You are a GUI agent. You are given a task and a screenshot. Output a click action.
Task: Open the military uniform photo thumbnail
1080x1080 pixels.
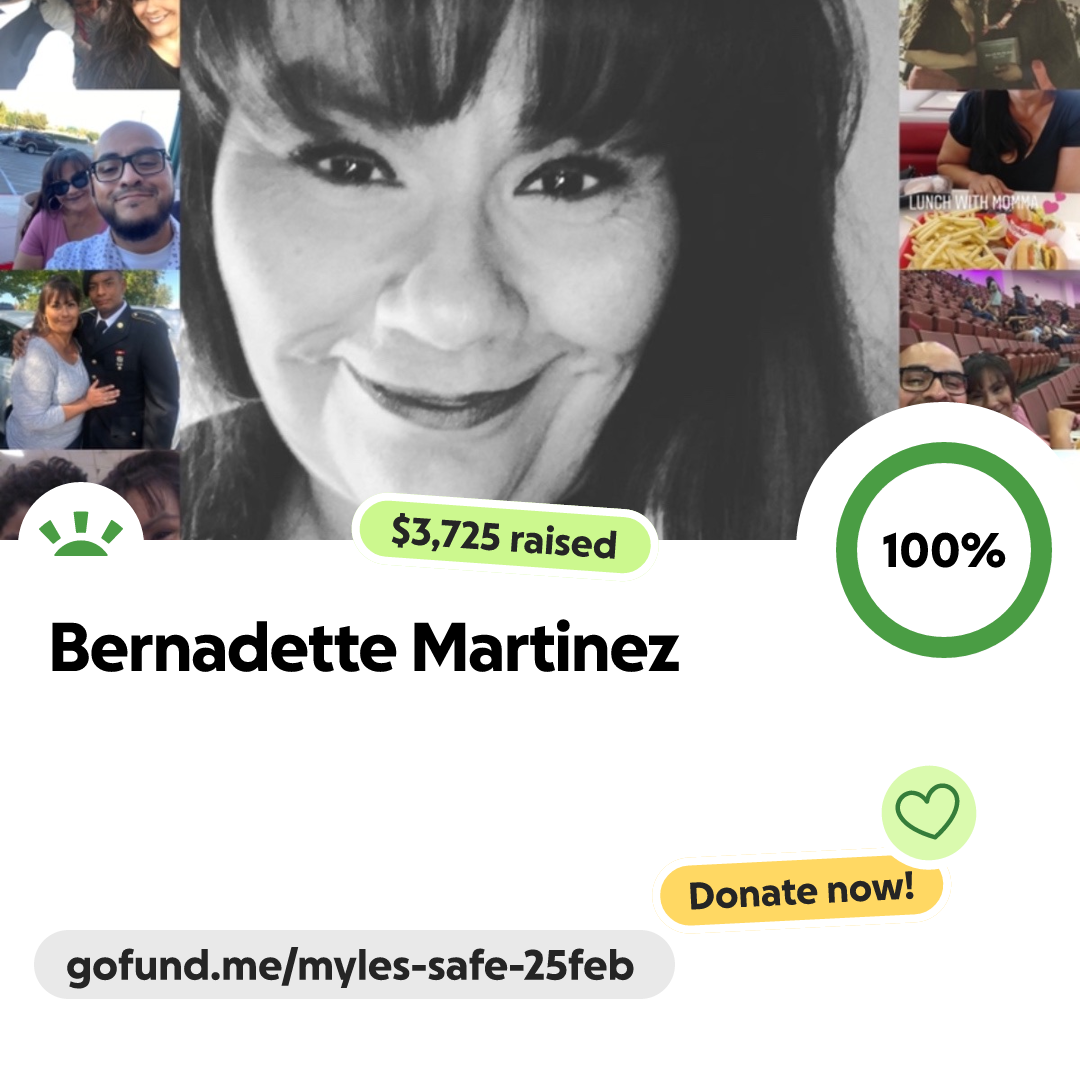pos(90,360)
